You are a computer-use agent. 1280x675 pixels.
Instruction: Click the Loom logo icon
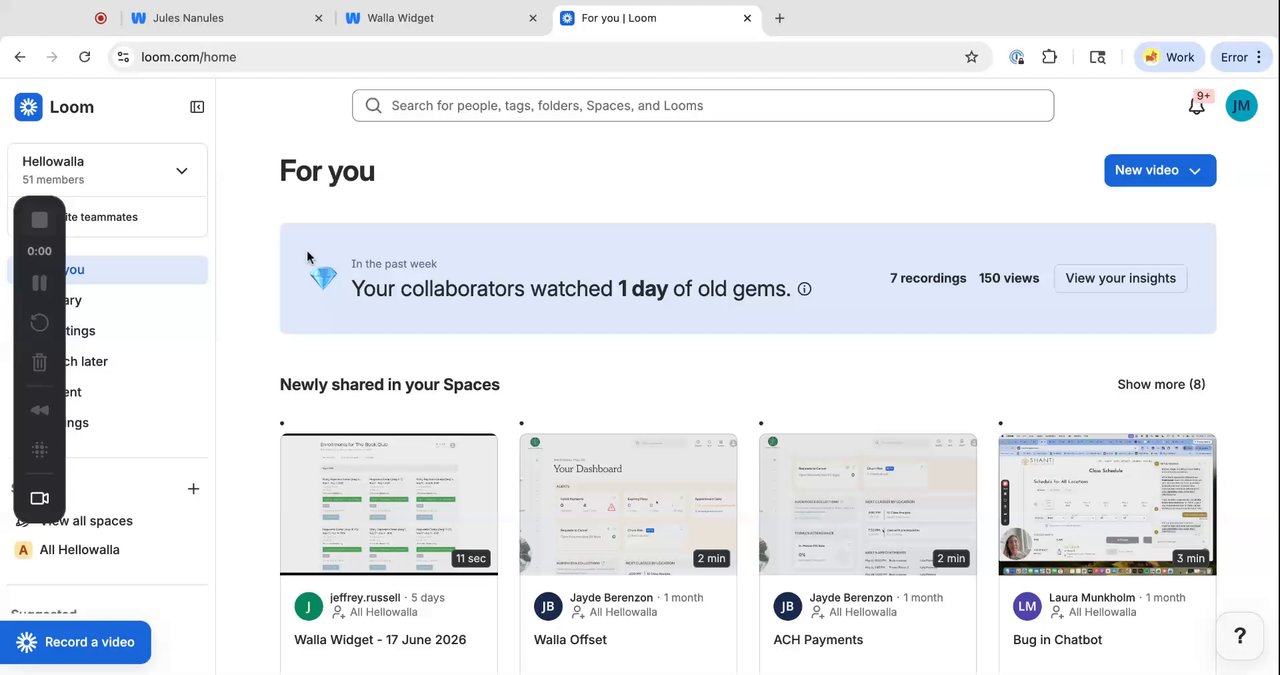tap(28, 107)
